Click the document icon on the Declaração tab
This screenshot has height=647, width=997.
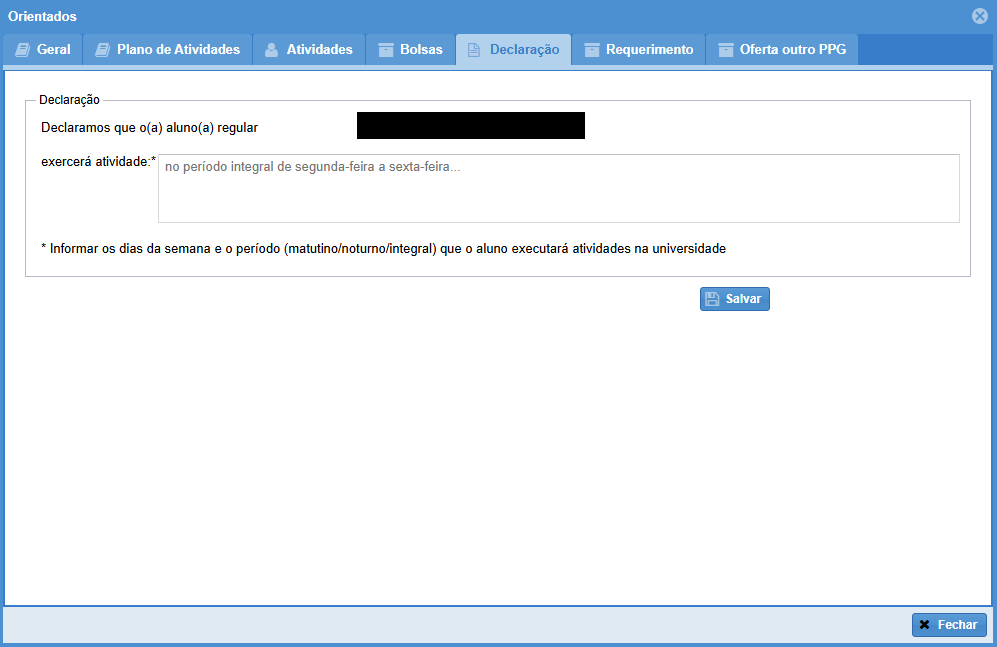point(474,50)
